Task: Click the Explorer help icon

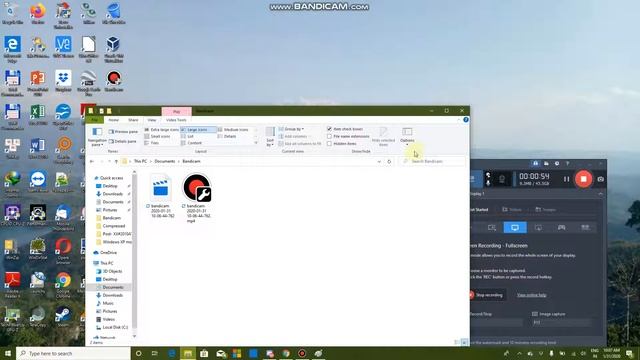Action: coord(466,120)
